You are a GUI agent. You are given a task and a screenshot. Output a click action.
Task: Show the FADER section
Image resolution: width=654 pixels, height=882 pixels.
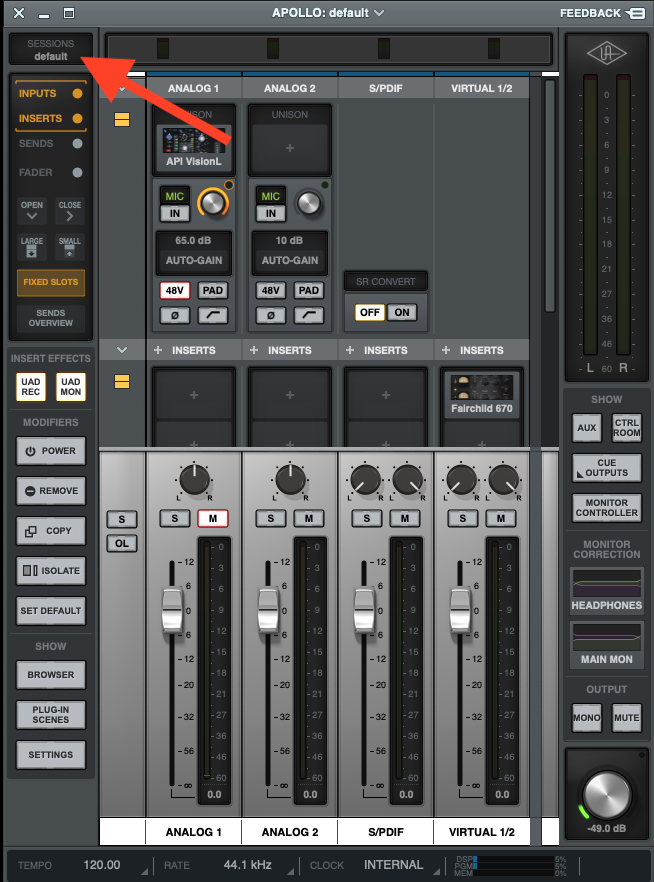tap(51, 172)
